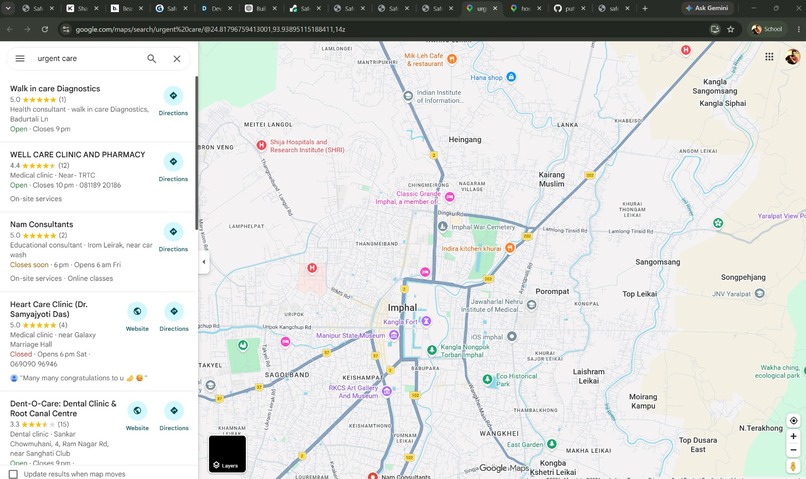Open Heart Care Clinic website
Image resolution: width=806 pixels, height=479 pixels.
point(137,317)
